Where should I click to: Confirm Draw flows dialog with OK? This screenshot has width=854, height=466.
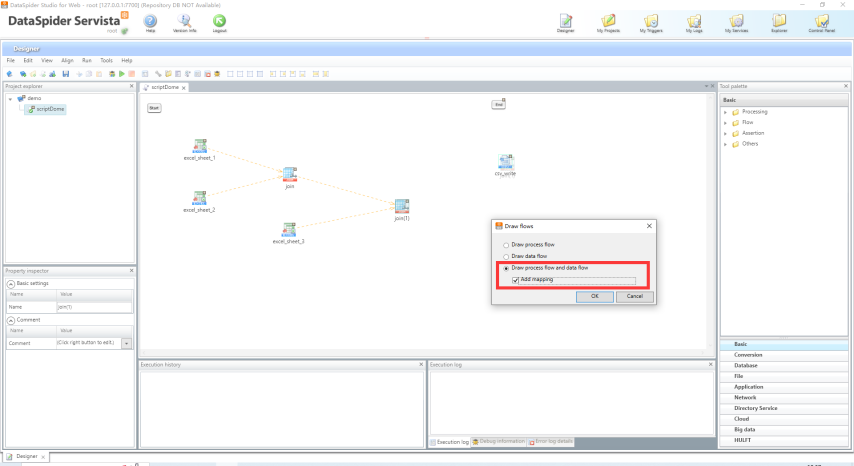[595, 296]
